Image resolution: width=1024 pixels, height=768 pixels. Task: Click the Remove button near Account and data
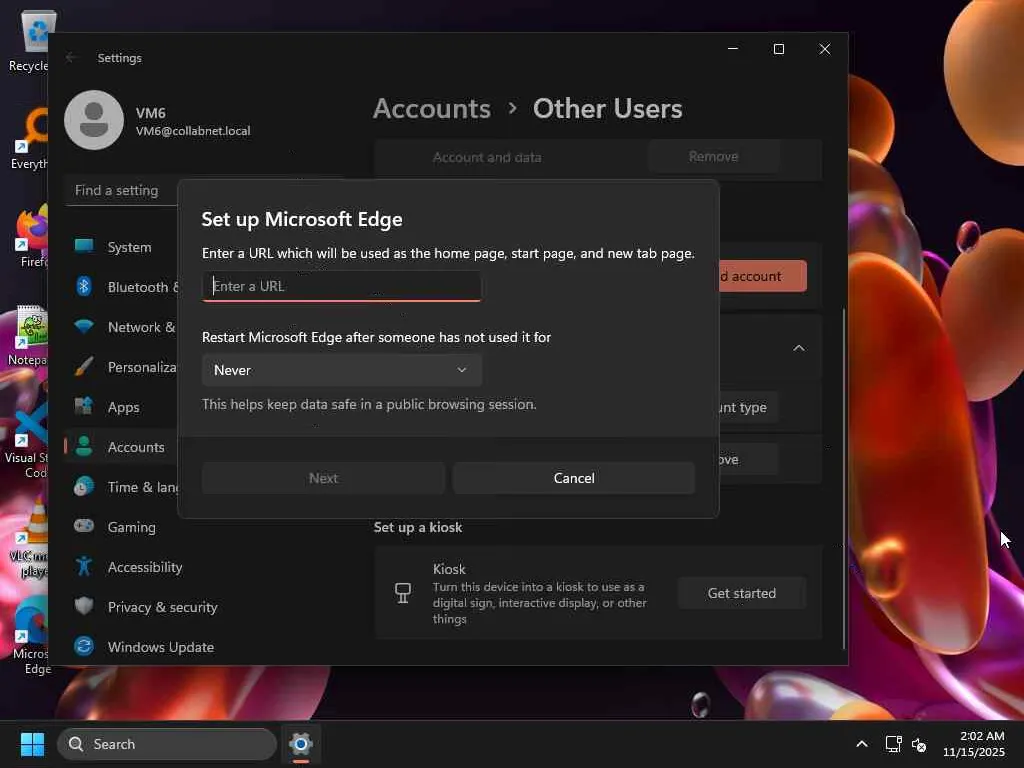[713, 157]
